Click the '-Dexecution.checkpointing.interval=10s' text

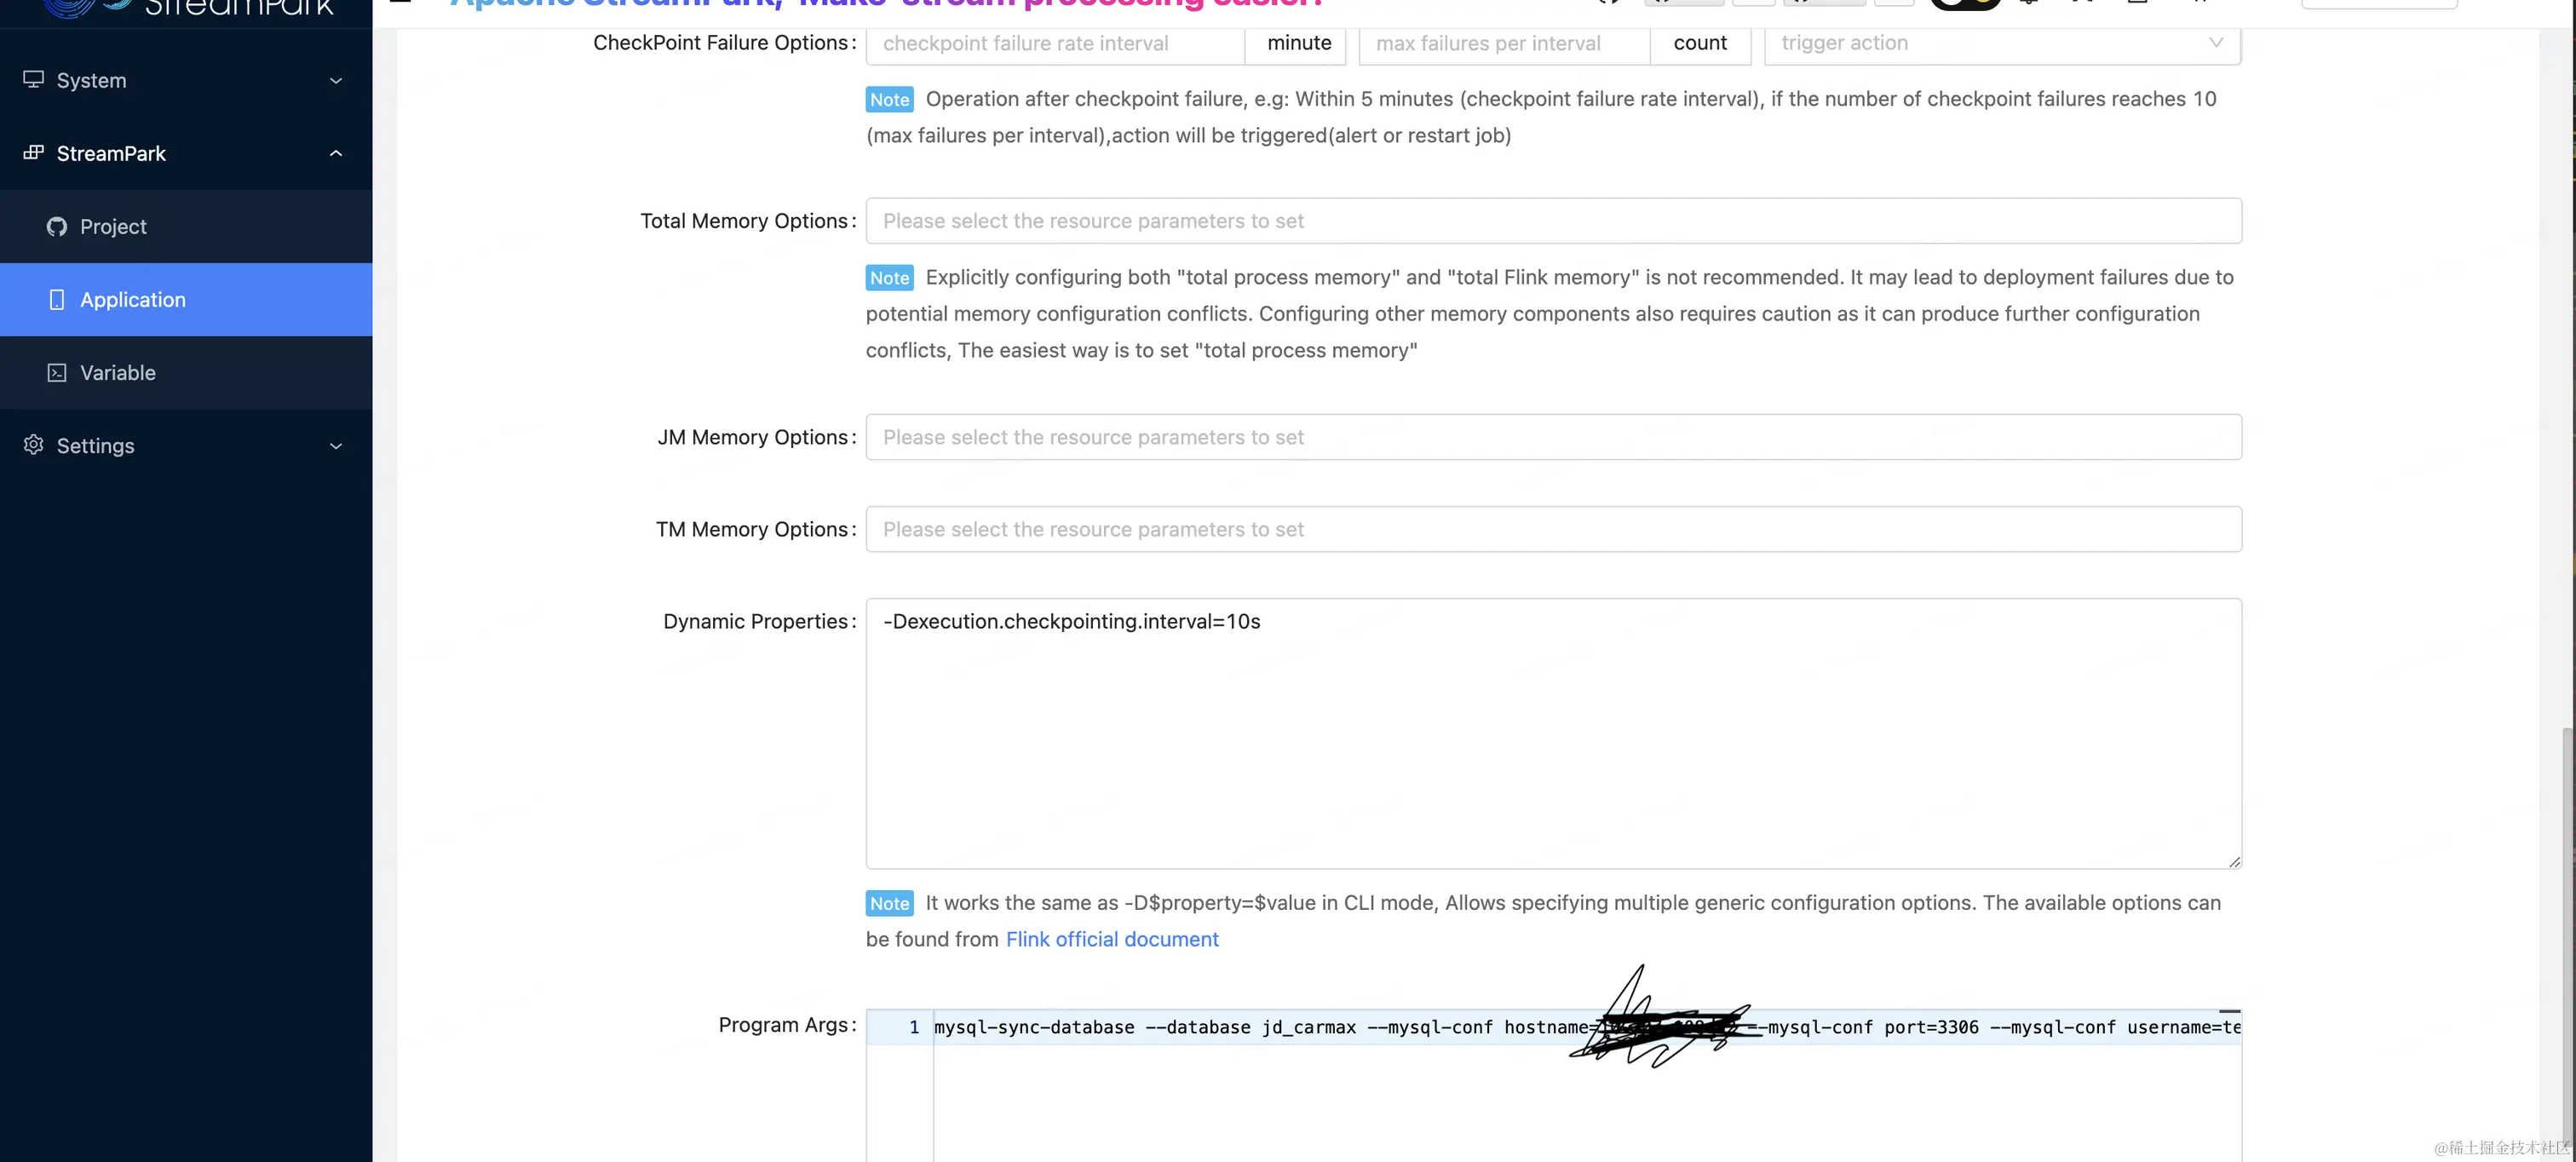coord(1072,621)
